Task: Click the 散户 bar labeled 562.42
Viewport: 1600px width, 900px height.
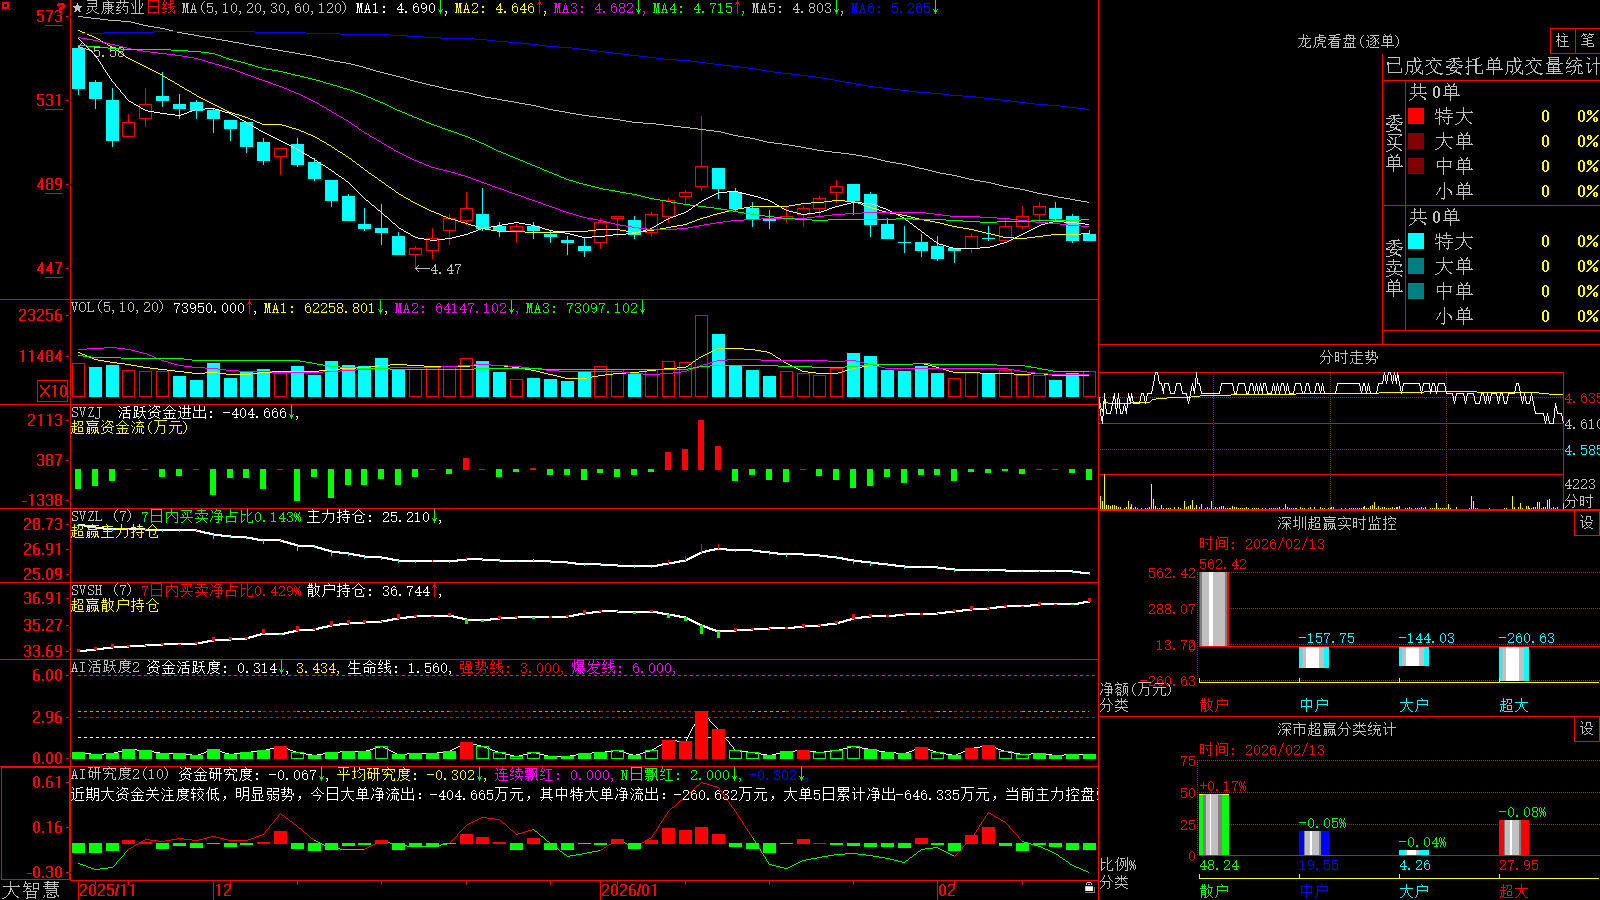Action: tap(1213, 609)
